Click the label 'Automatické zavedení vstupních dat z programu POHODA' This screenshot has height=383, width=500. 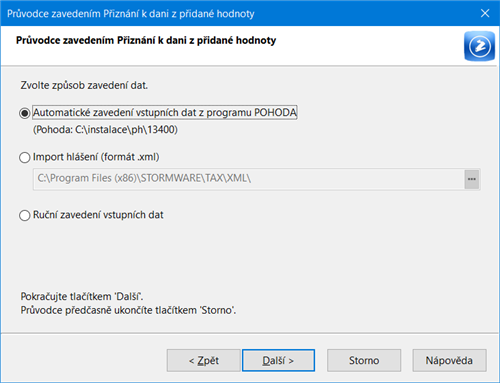coord(165,113)
